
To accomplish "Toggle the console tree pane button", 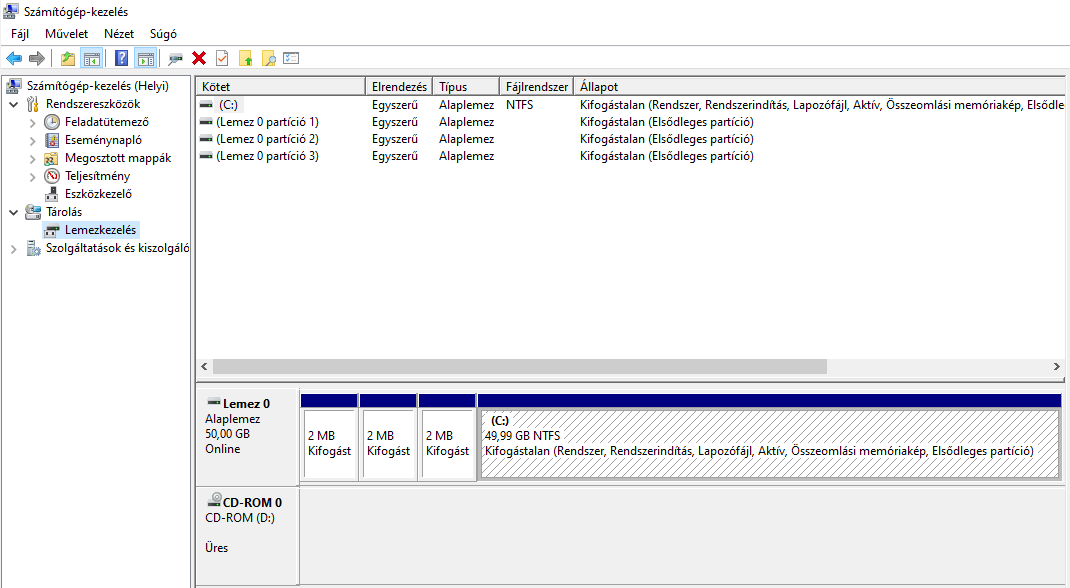I will pos(91,59).
